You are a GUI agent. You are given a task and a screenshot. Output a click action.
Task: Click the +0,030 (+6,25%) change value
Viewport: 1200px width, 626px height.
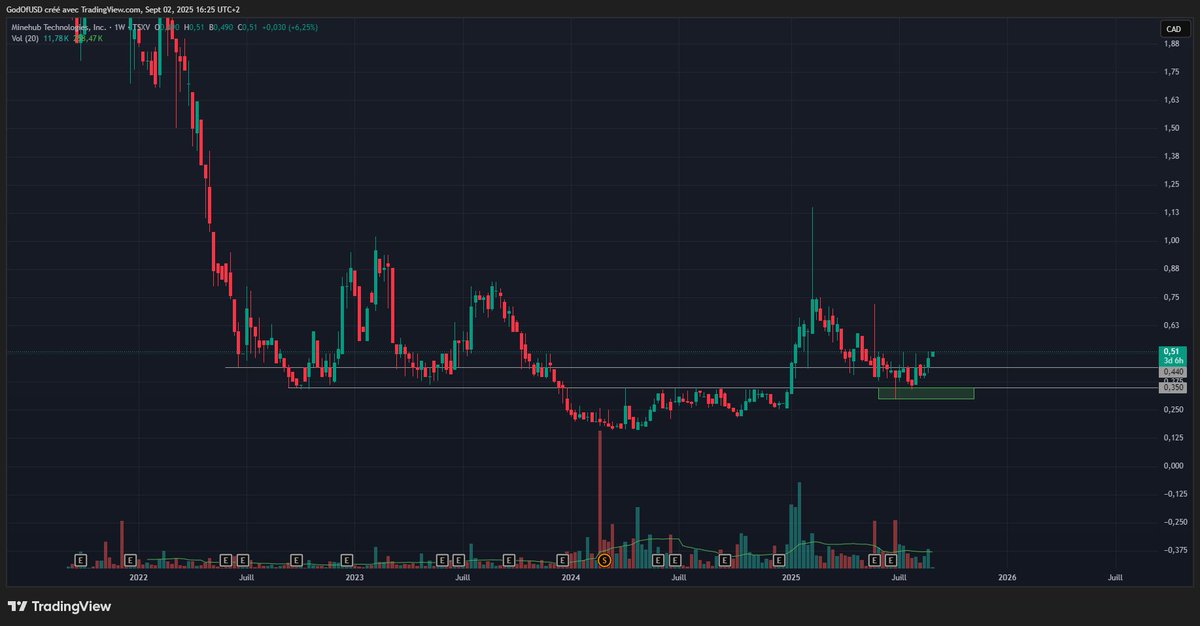290,27
